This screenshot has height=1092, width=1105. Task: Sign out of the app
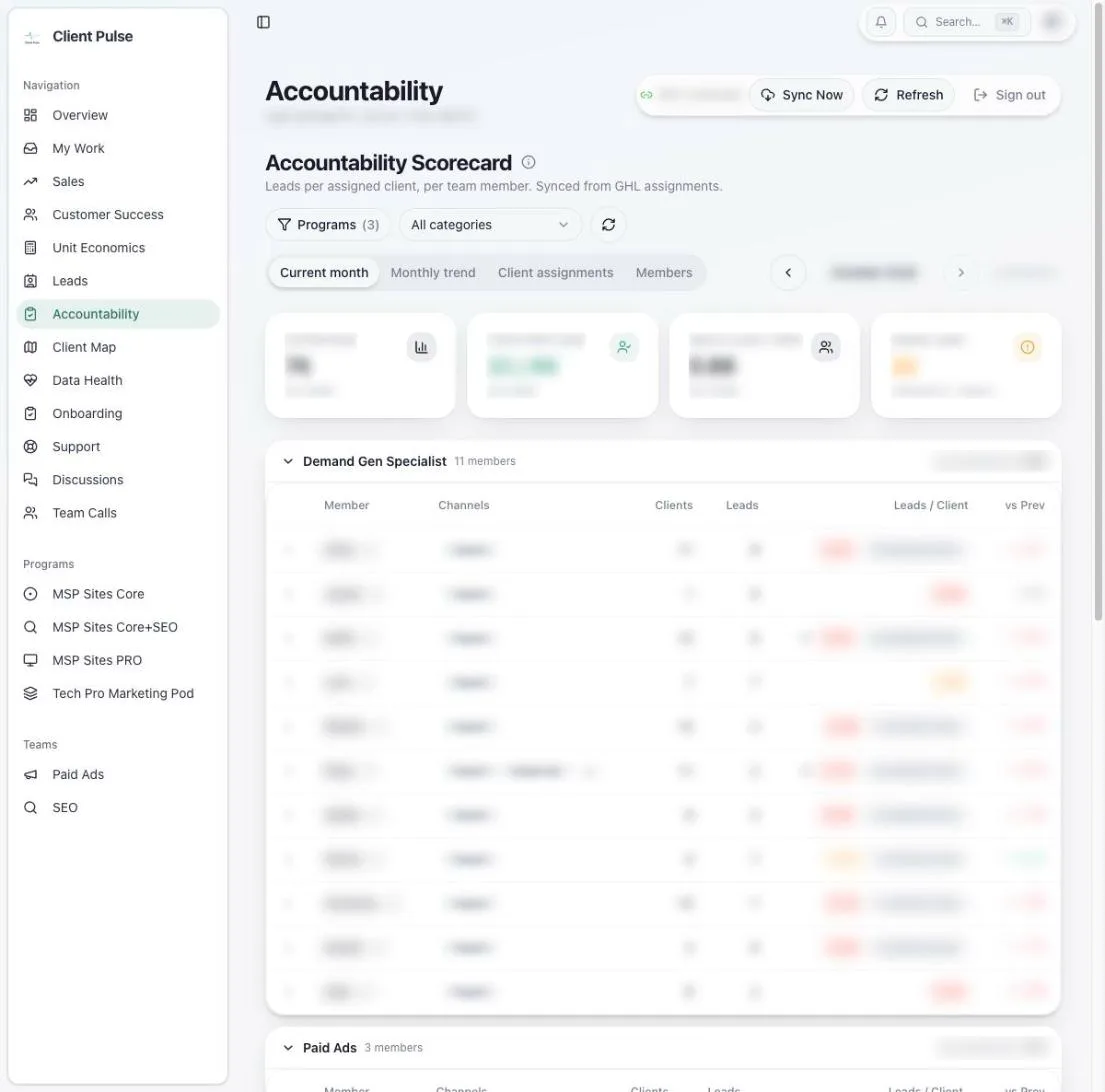pyautogui.click(x=1009, y=95)
